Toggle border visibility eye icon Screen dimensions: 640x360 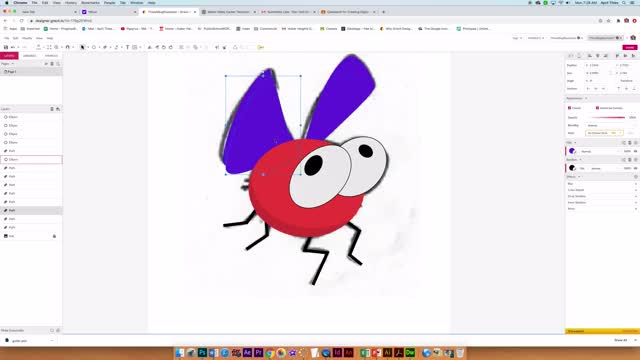pyautogui.click(x=636, y=168)
